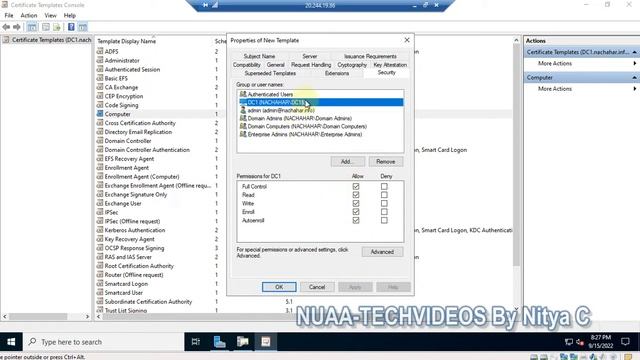
Task: Click the Forward arrow toolbar icon
Action: point(17,27)
